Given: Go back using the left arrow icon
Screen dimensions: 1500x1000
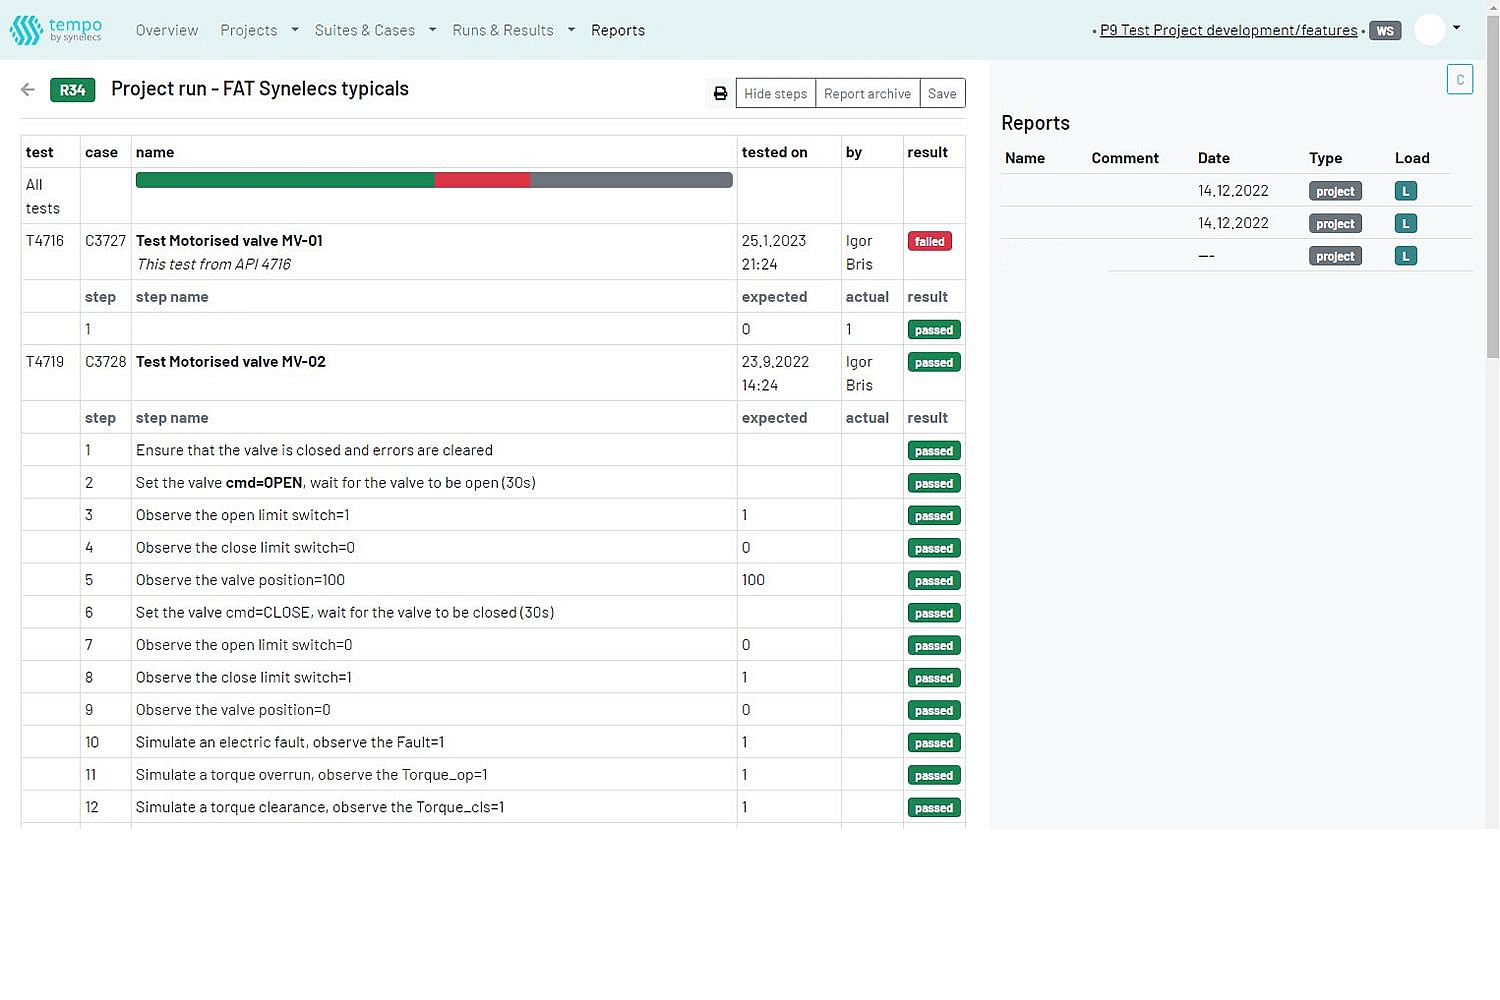Looking at the screenshot, I should (28, 90).
